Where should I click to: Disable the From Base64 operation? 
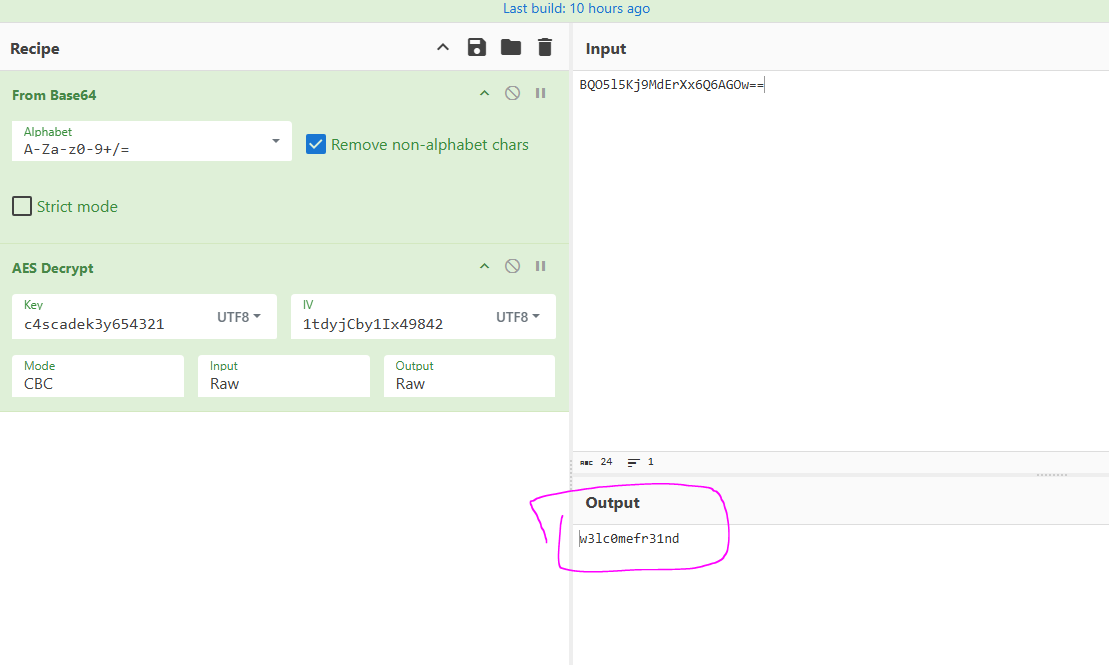[x=512, y=93]
